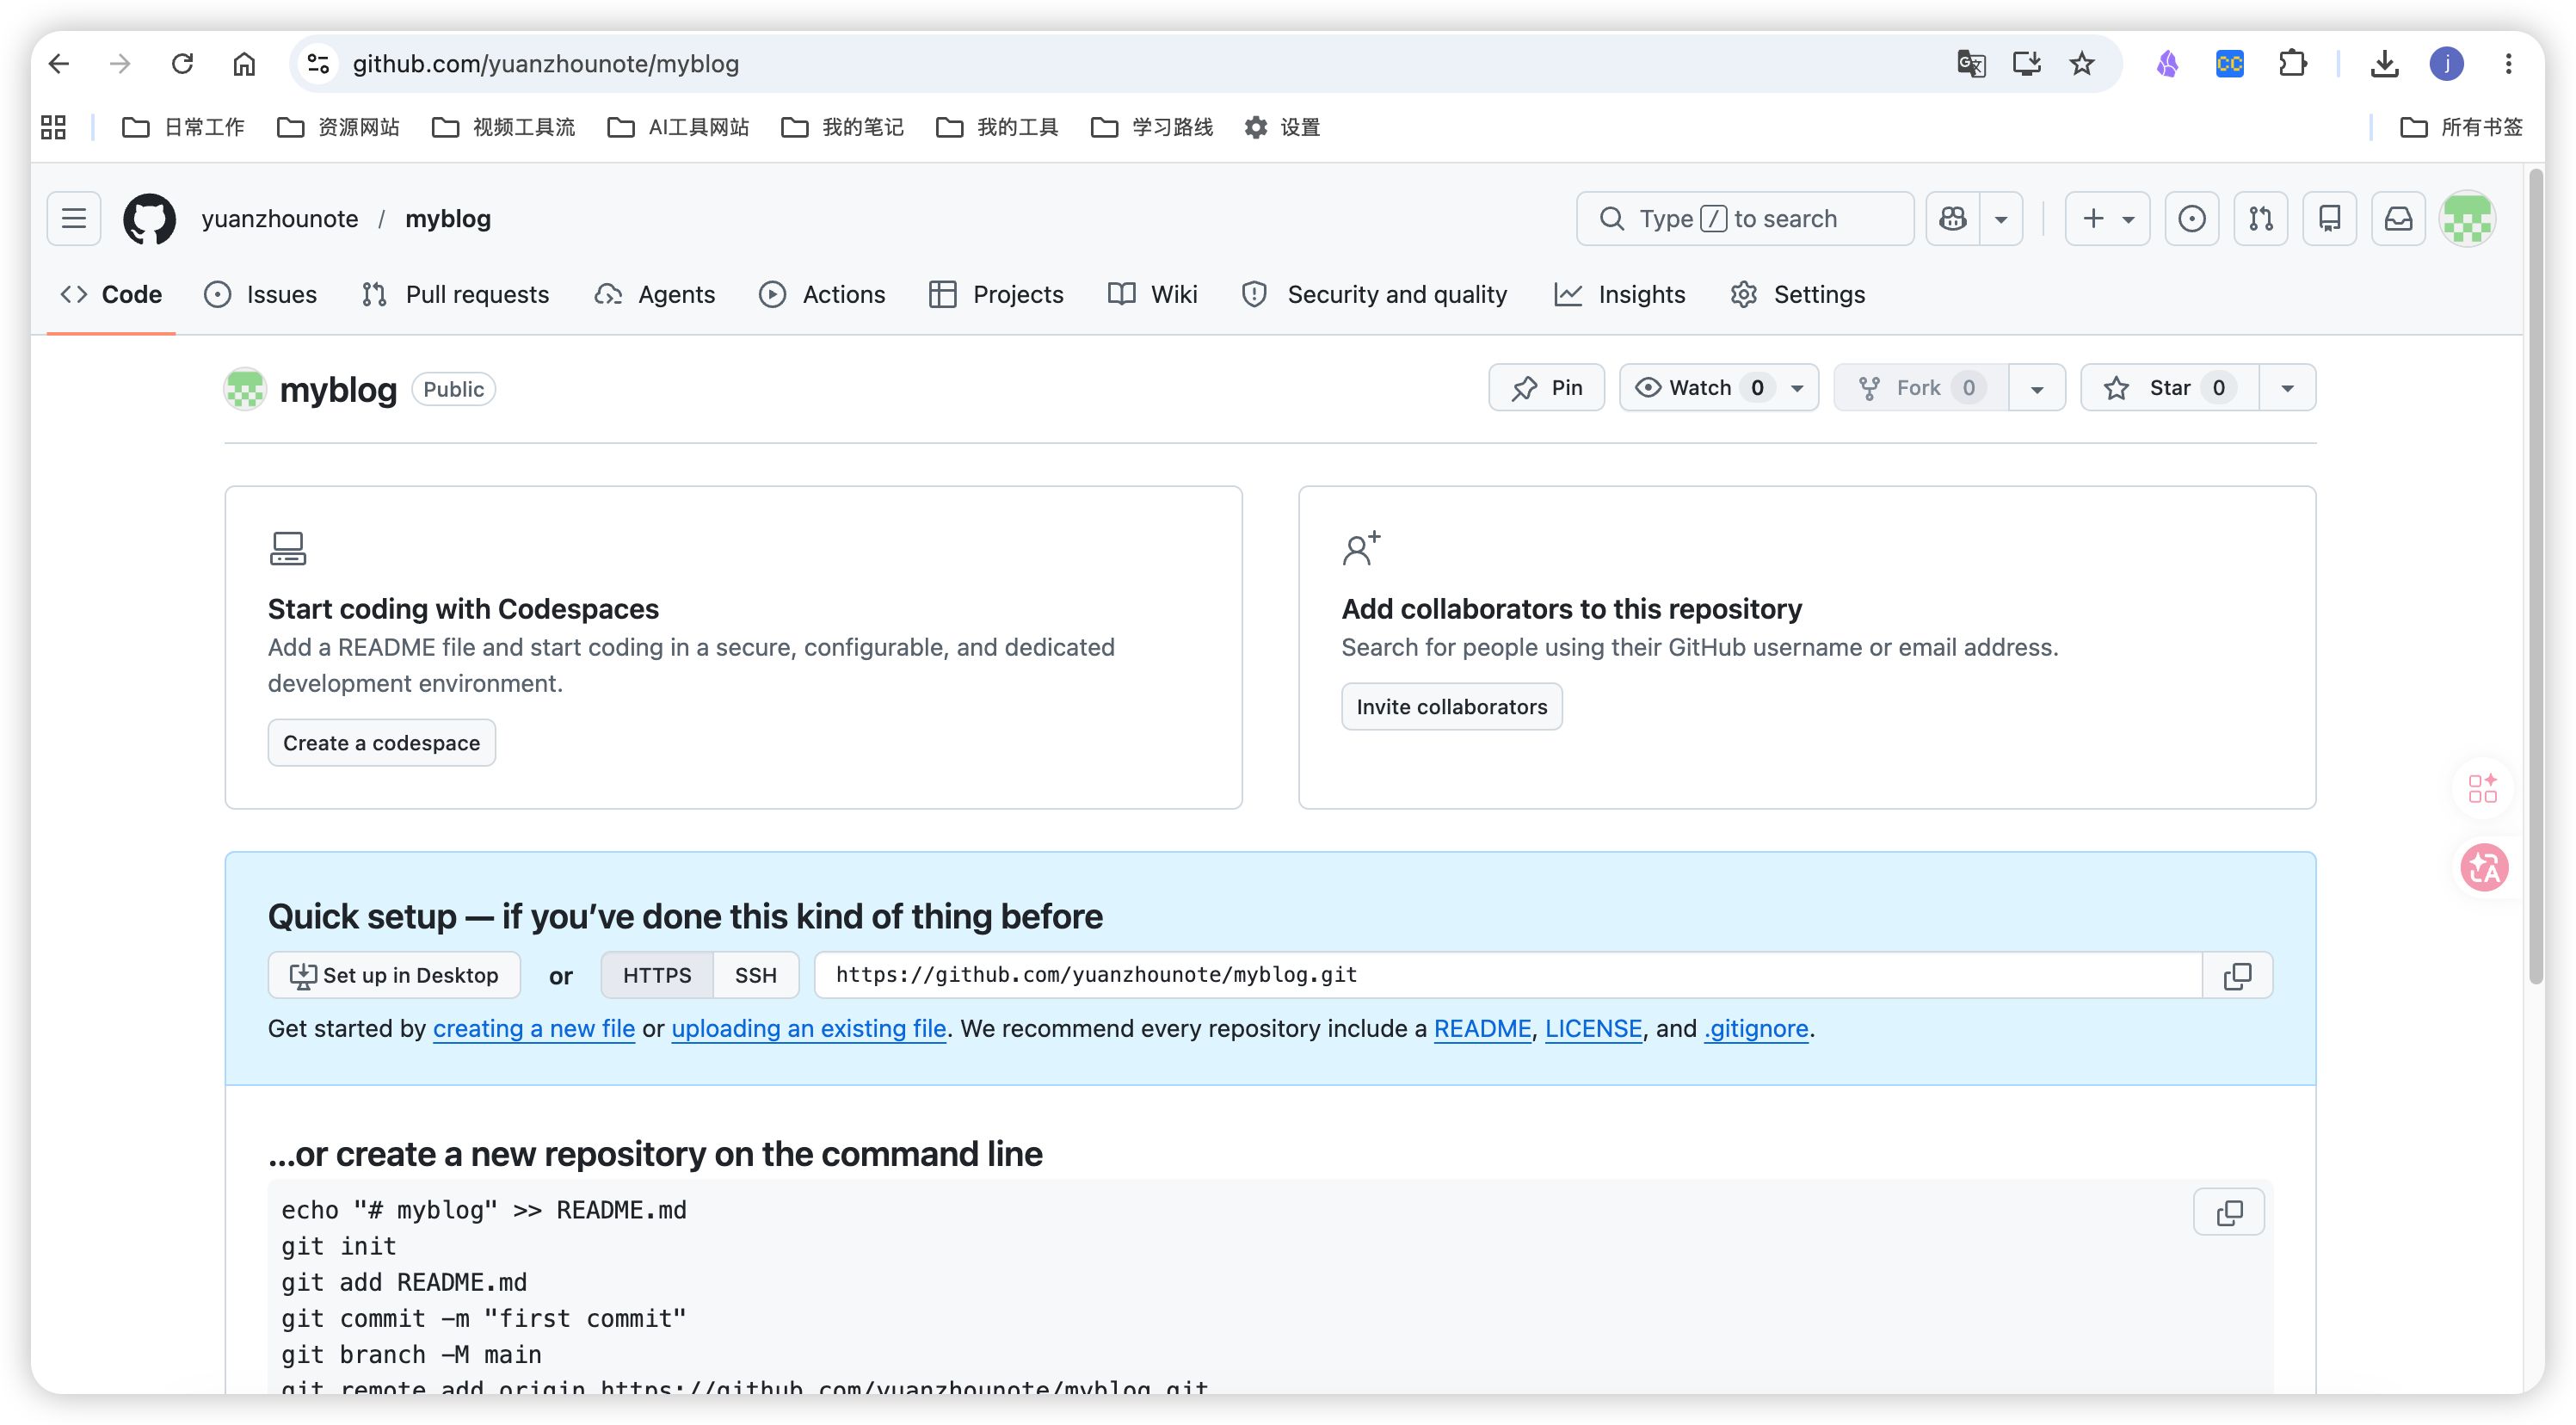The image size is (2576, 1425).
Task: Open browser downloads icon
Action: 2385,64
